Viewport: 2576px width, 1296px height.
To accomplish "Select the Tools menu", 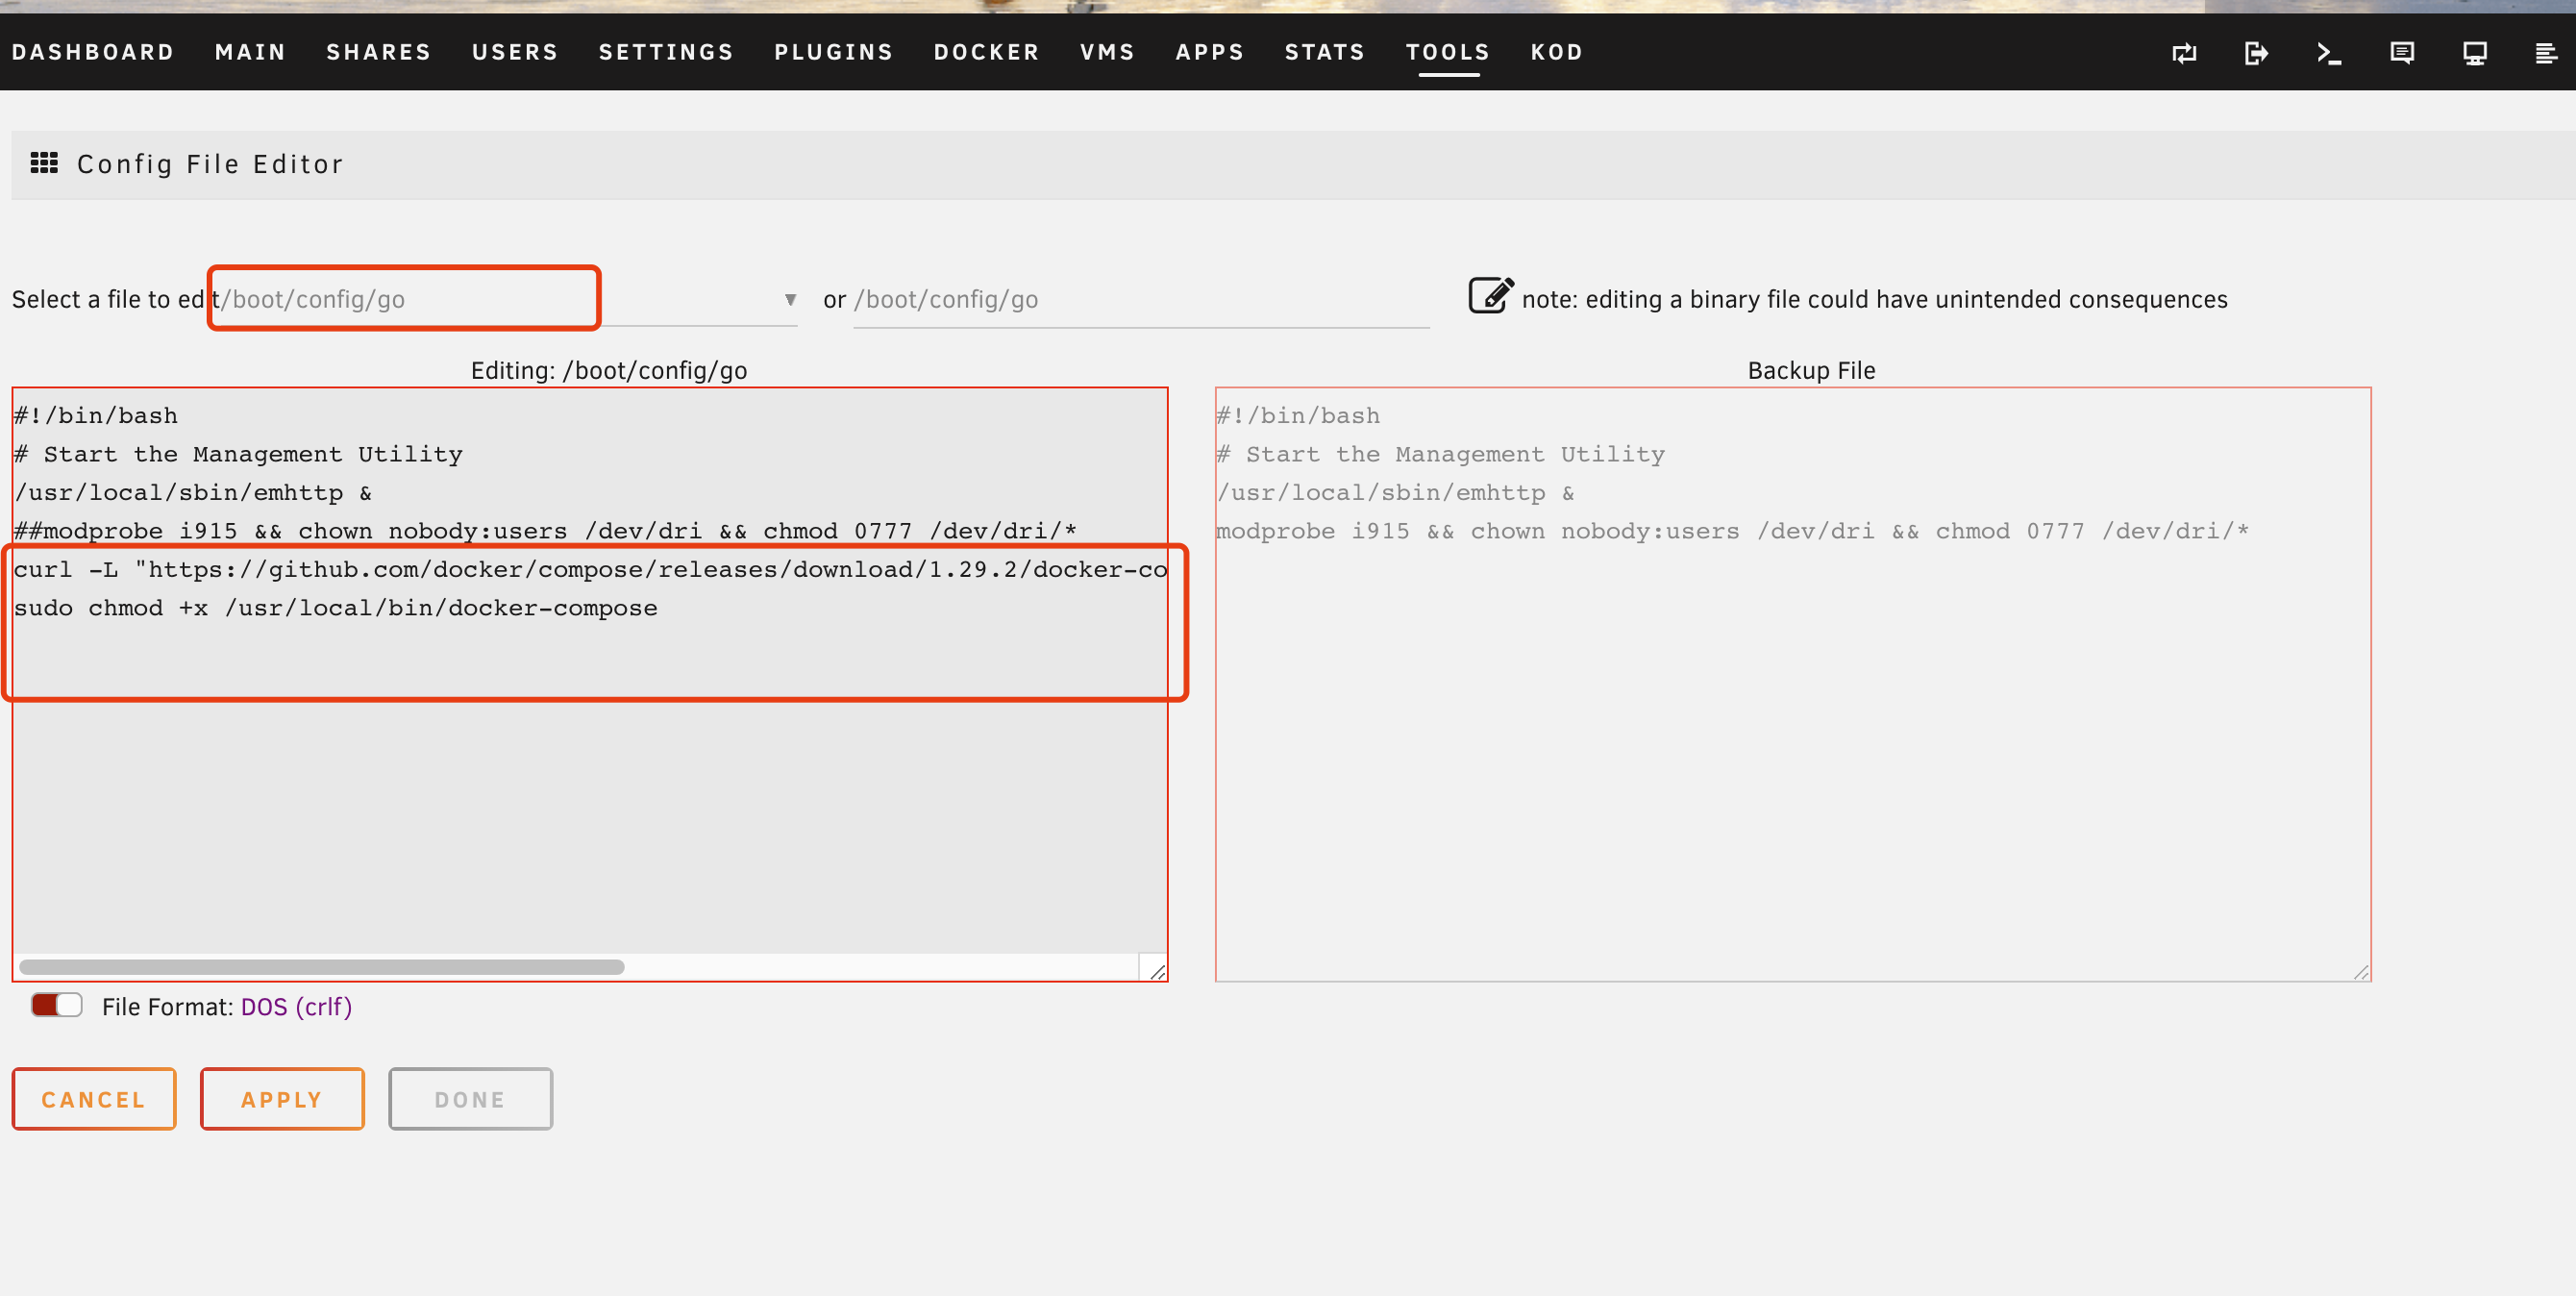I will (1448, 52).
